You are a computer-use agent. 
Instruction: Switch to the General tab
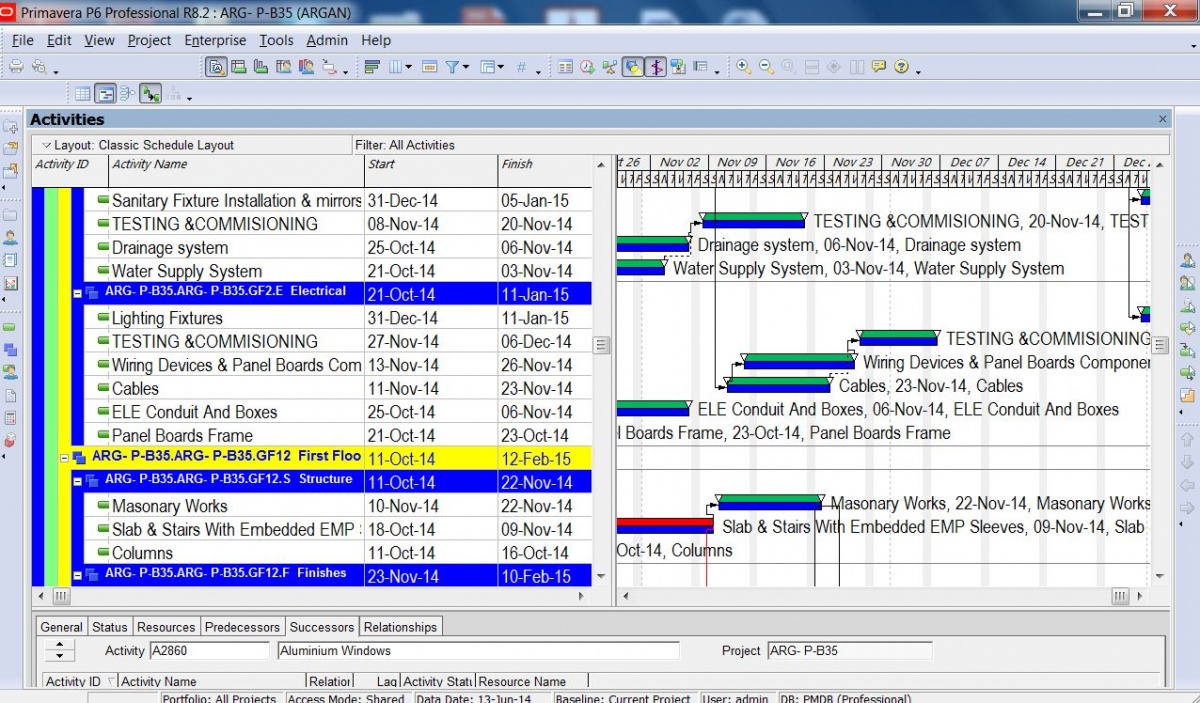(61, 627)
